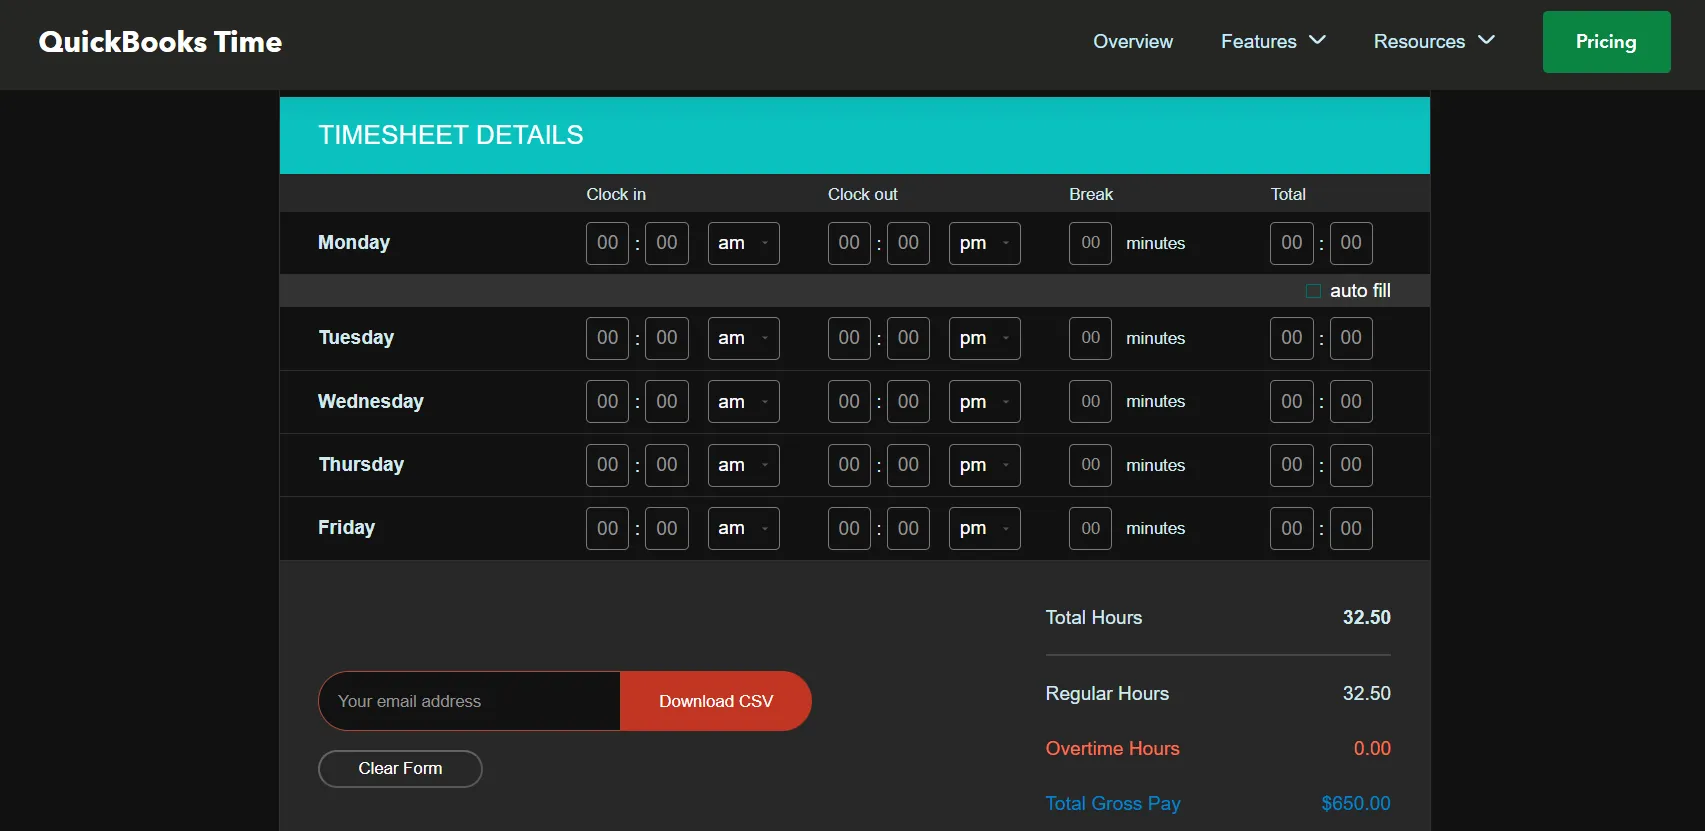This screenshot has height=831, width=1705.
Task: Click the Total Gross Pay label
Action: click(1113, 803)
